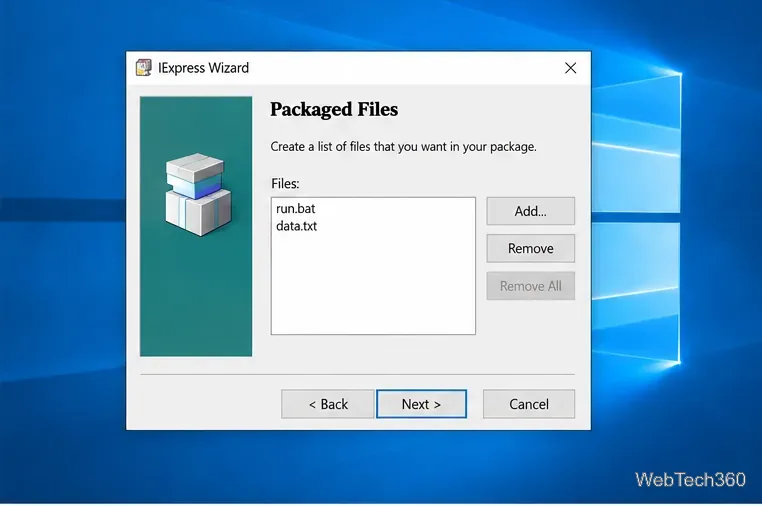Proceed with the Next > button
The image size is (762, 506).
[421, 404]
